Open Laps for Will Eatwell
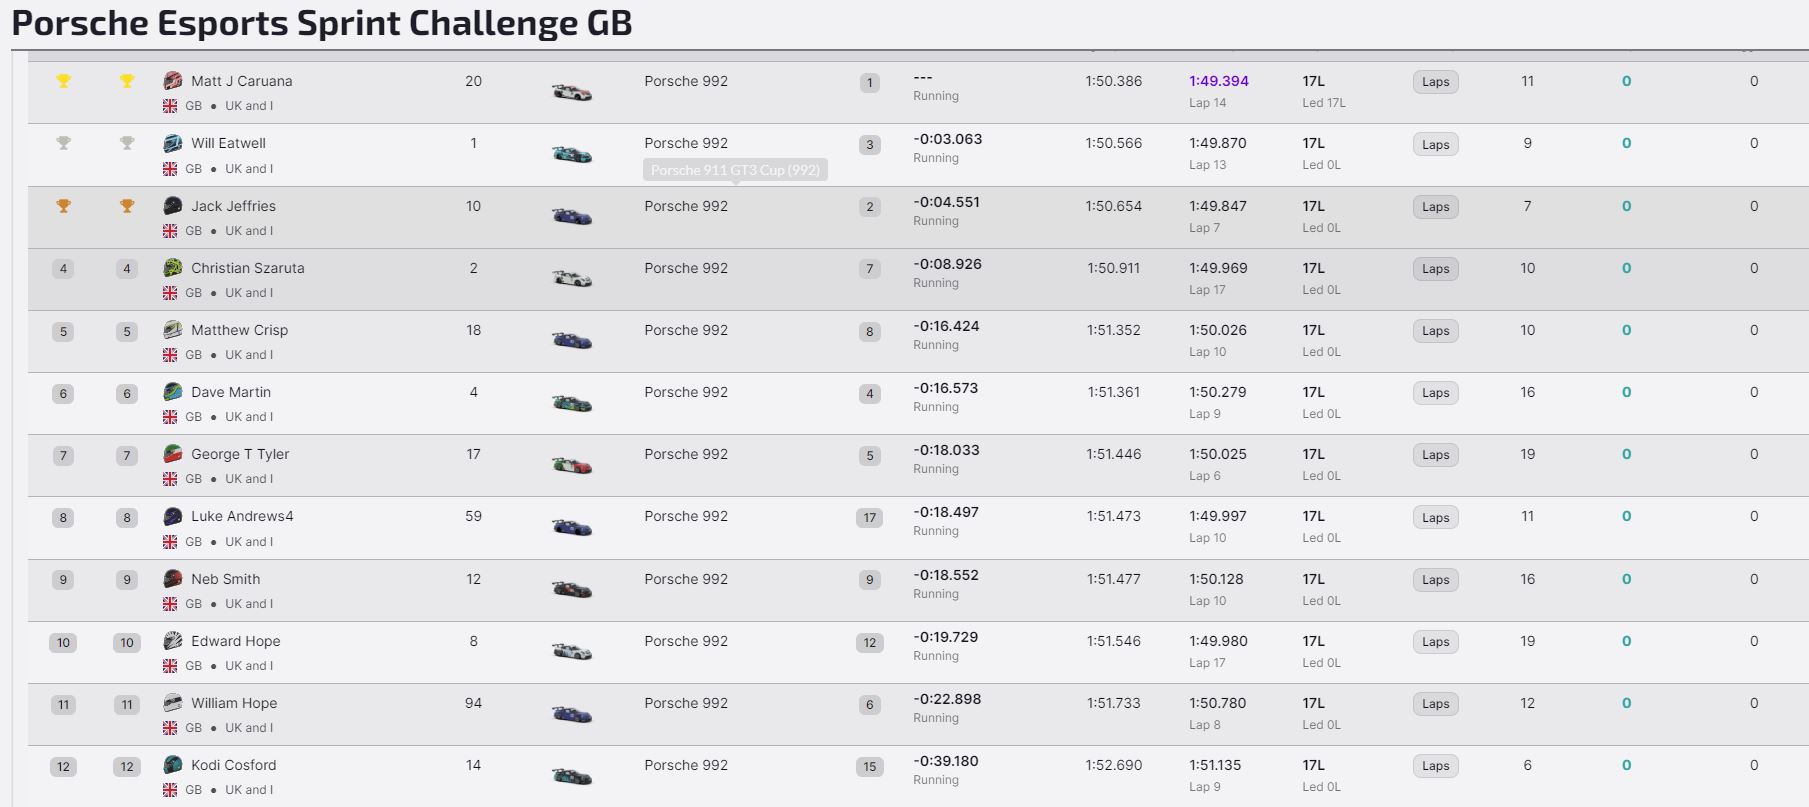 [x=1435, y=144]
